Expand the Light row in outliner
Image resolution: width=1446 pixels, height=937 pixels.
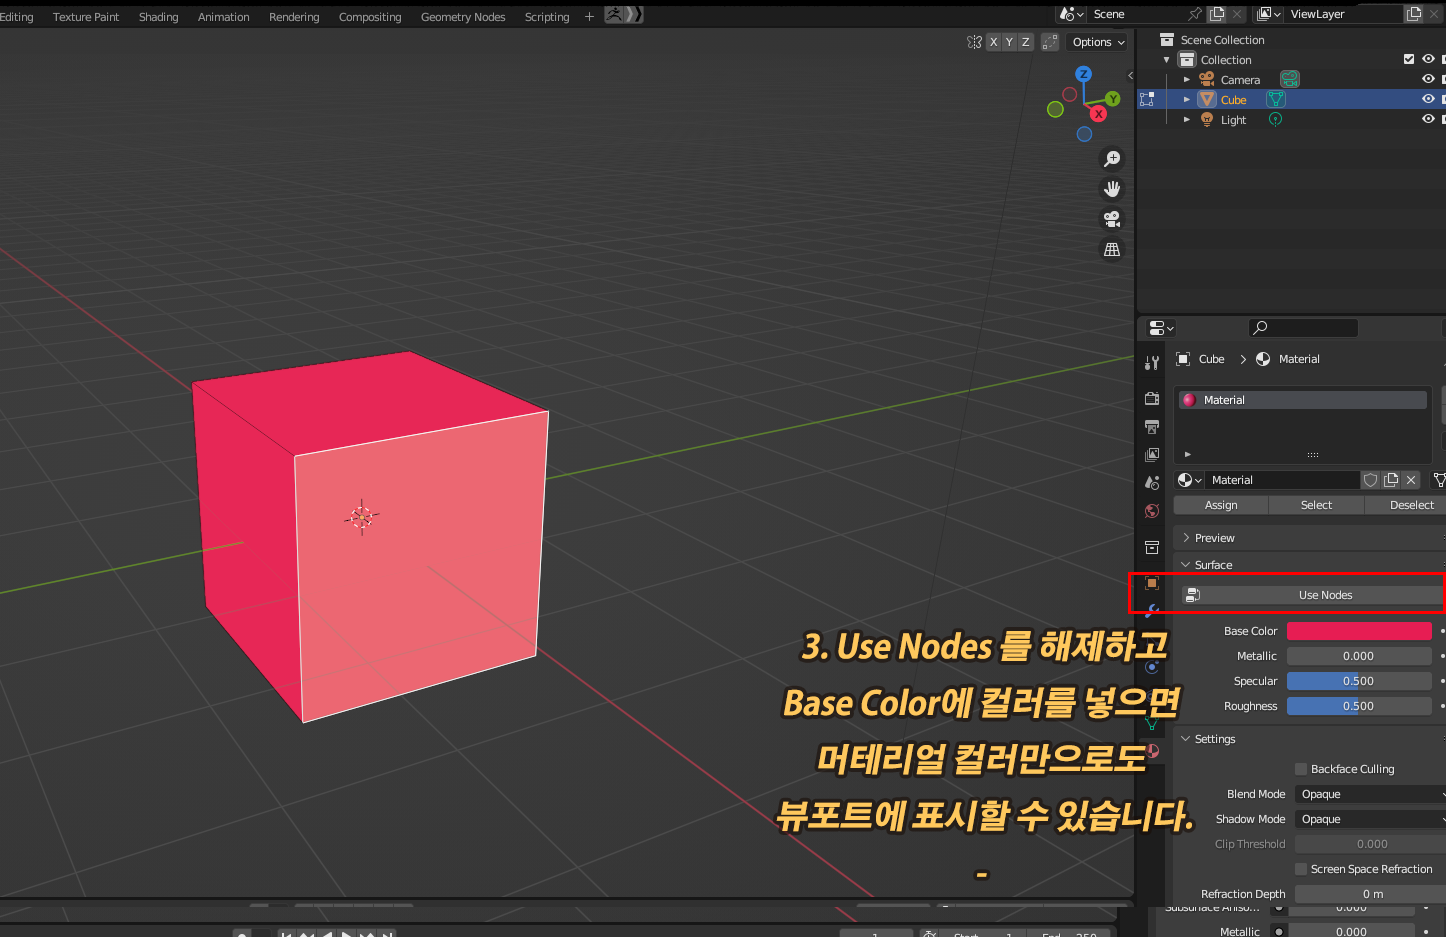pyautogui.click(x=1187, y=119)
